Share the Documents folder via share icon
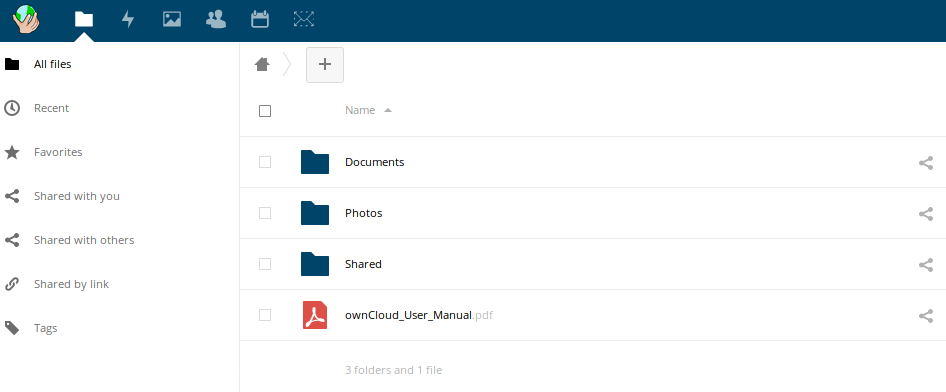Viewport: 946px width, 392px height. [925, 162]
